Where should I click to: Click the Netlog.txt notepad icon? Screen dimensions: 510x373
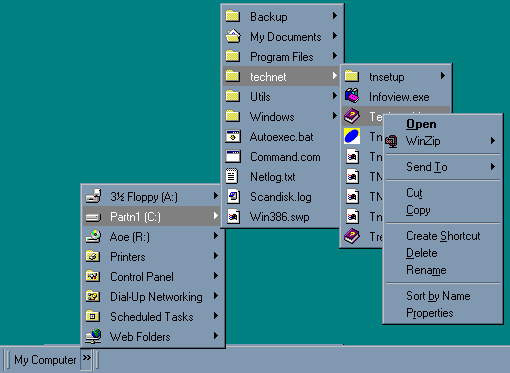click(232, 176)
